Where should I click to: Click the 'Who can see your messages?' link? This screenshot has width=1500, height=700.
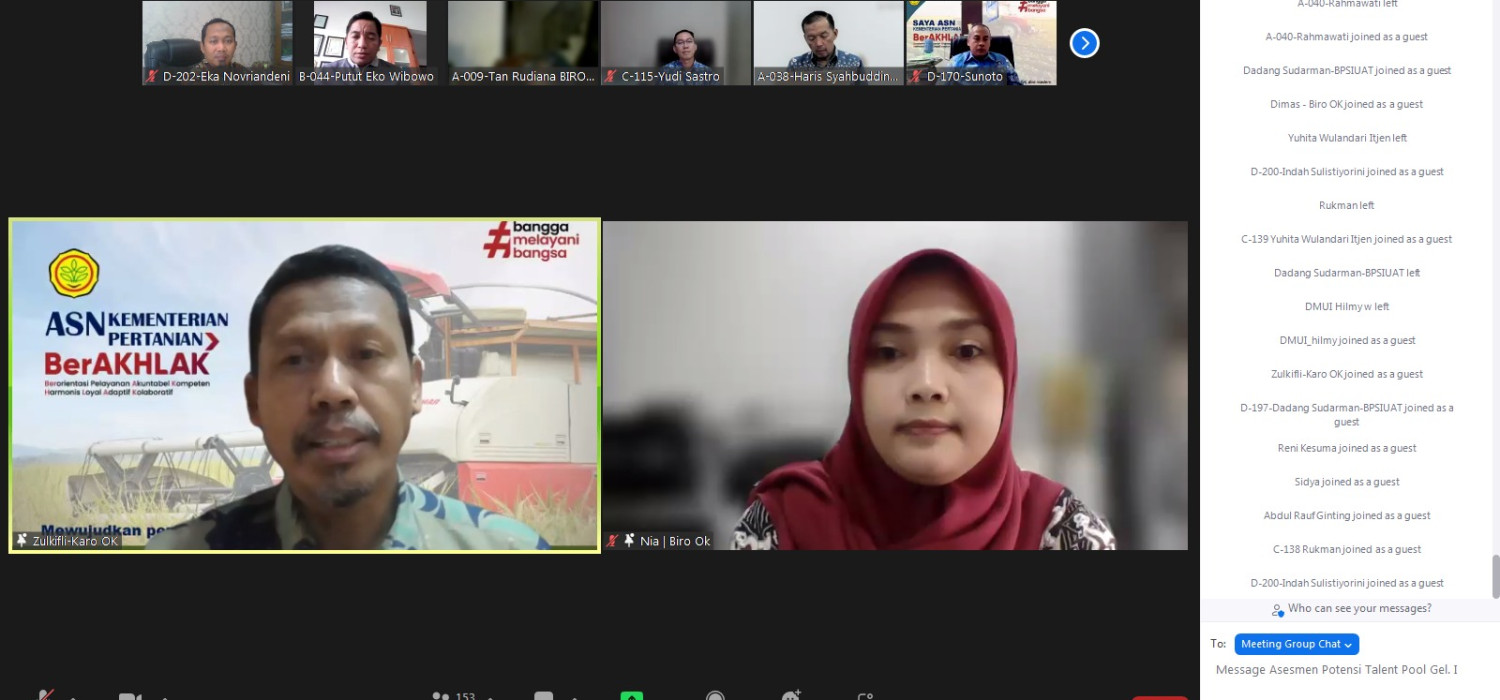[x=1358, y=608]
